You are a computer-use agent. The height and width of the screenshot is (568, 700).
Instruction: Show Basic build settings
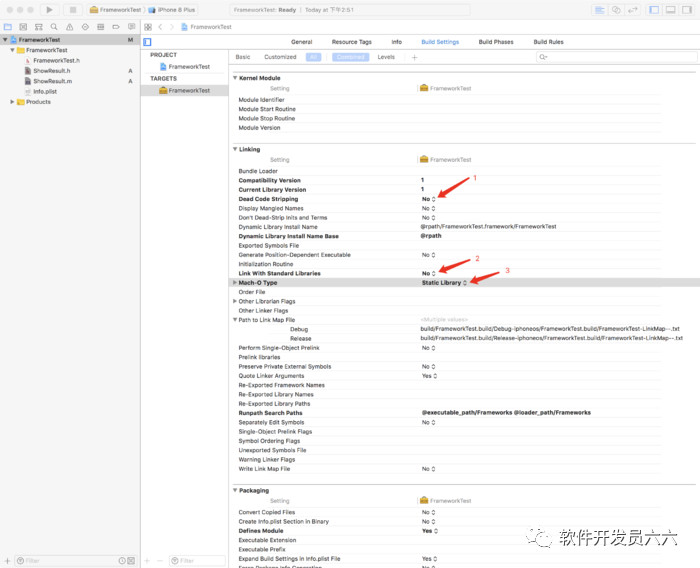pyautogui.click(x=243, y=57)
